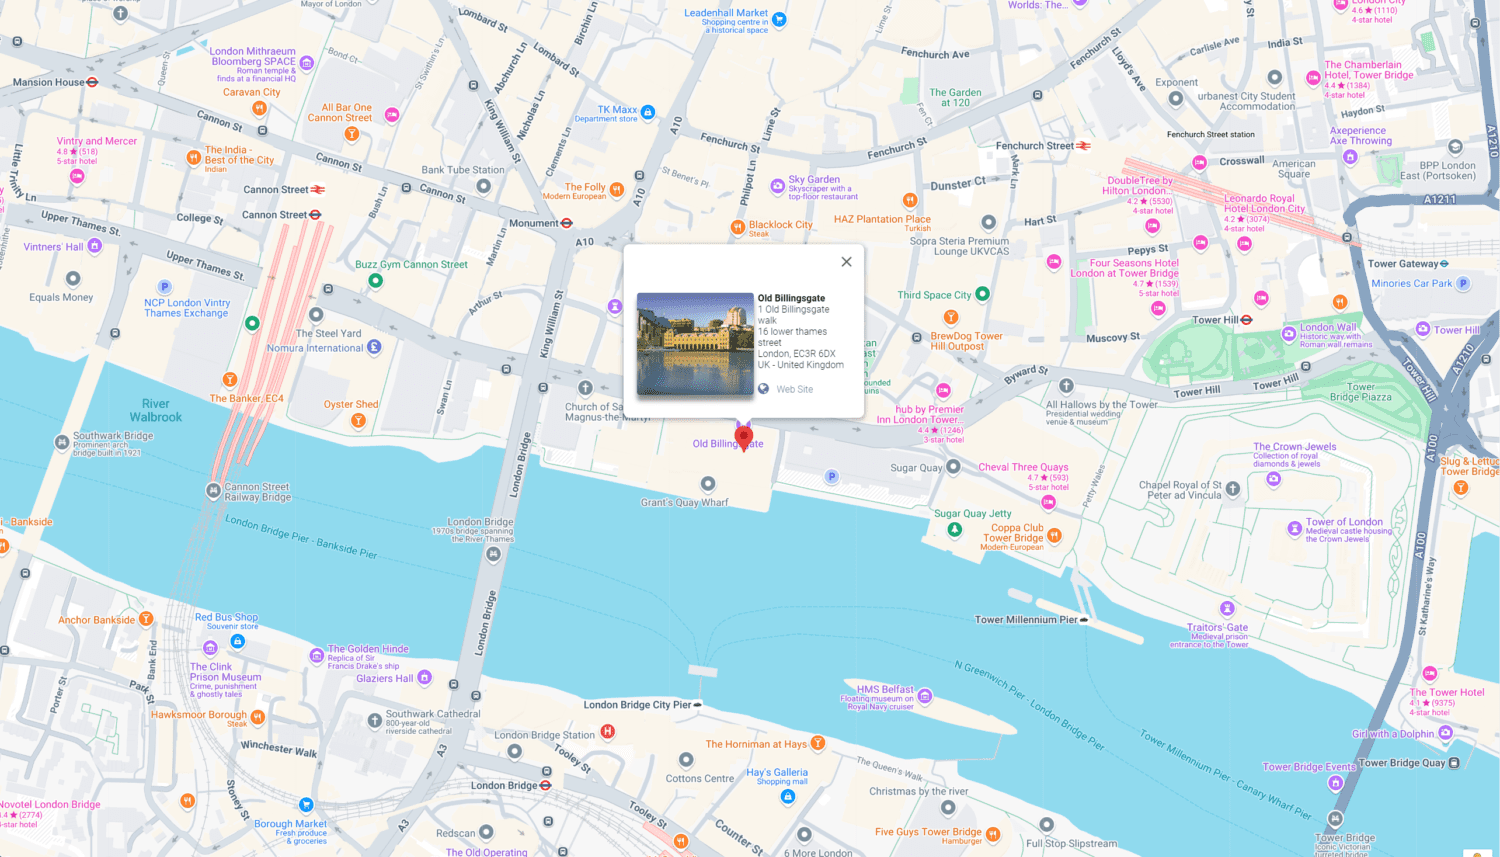This screenshot has width=1500, height=857.
Task: Click the All Hallows by the Tower icon
Action: (x=1066, y=386)
